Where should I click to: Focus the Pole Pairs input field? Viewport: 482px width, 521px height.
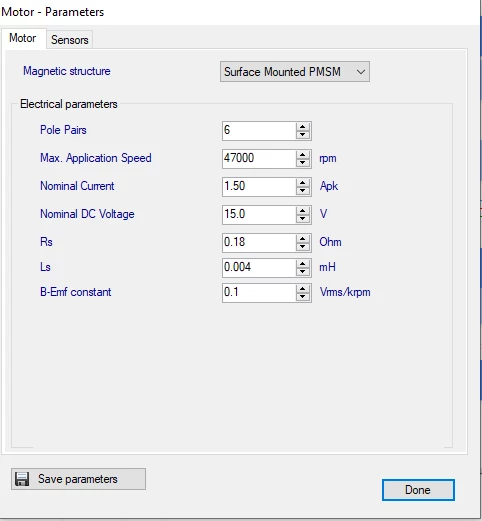259,131
